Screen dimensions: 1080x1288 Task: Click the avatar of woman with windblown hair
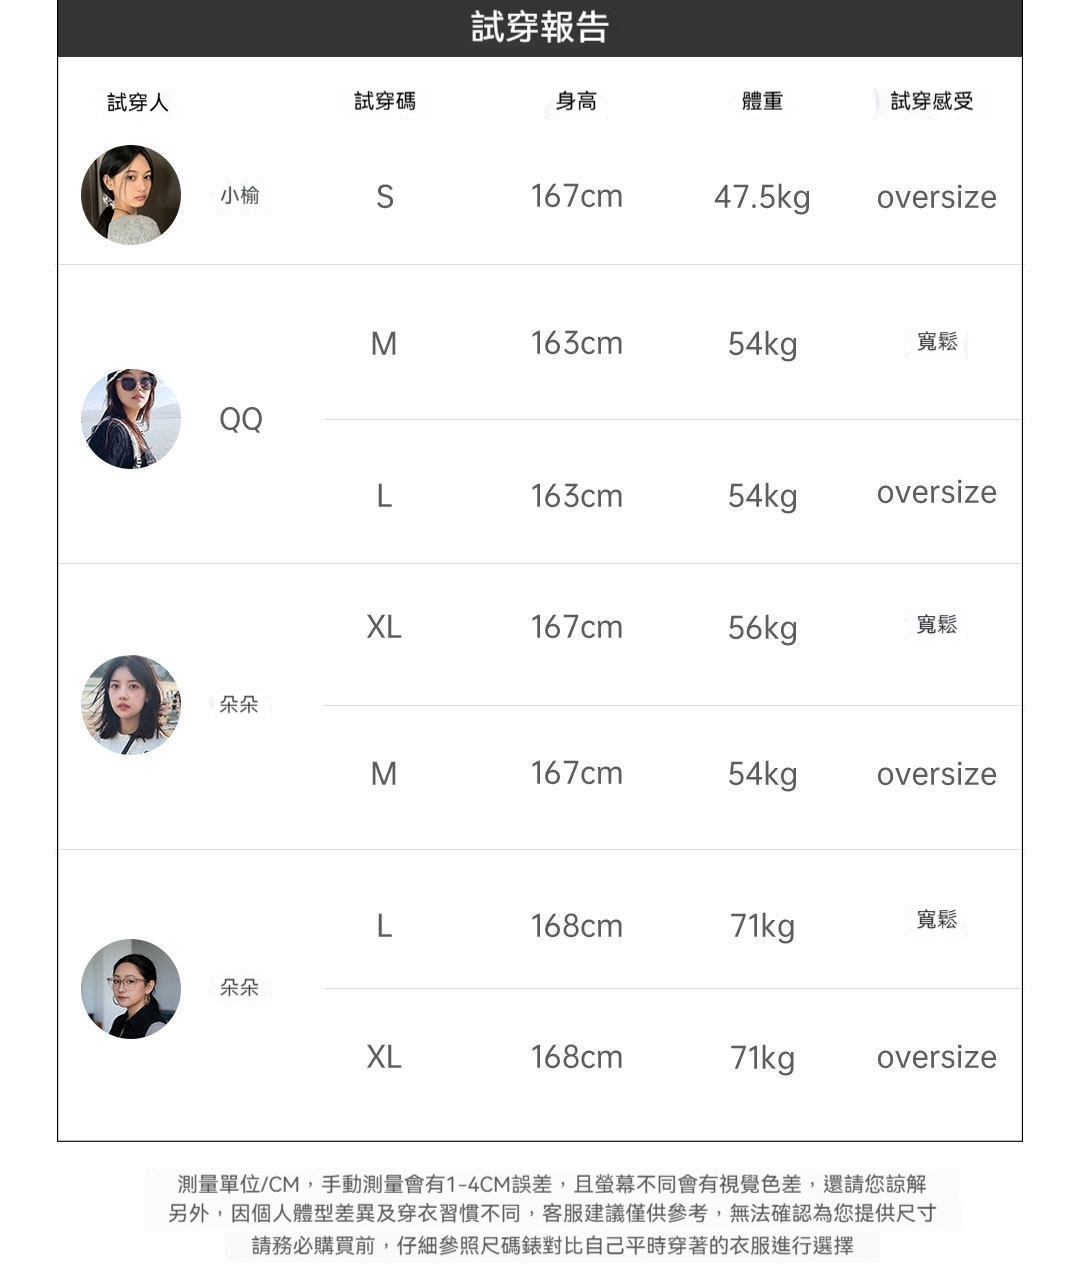click(x=131, y=705)
